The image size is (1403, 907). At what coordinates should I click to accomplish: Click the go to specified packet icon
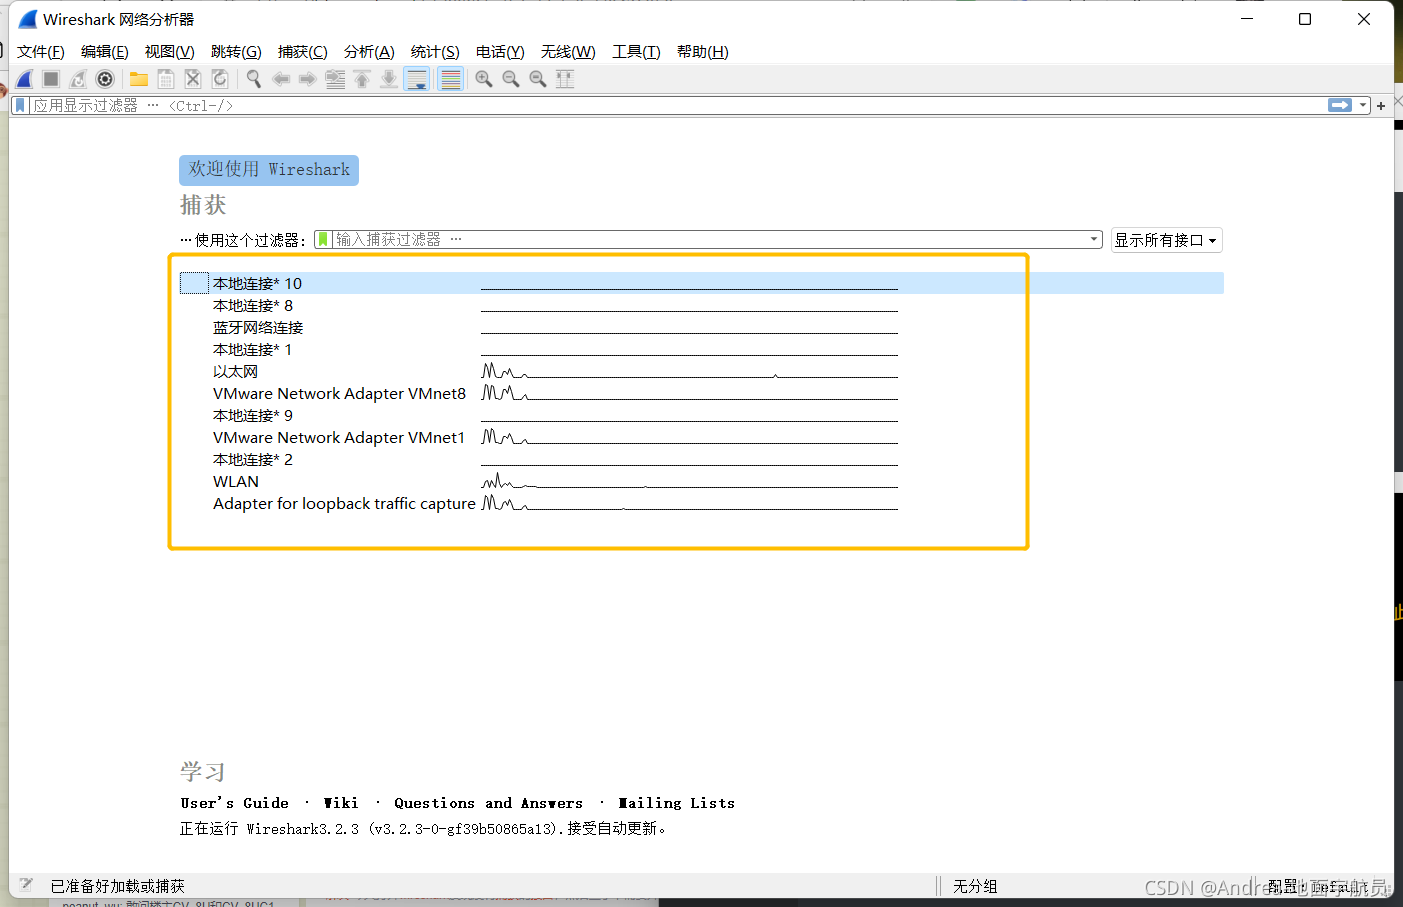point(335,79)
